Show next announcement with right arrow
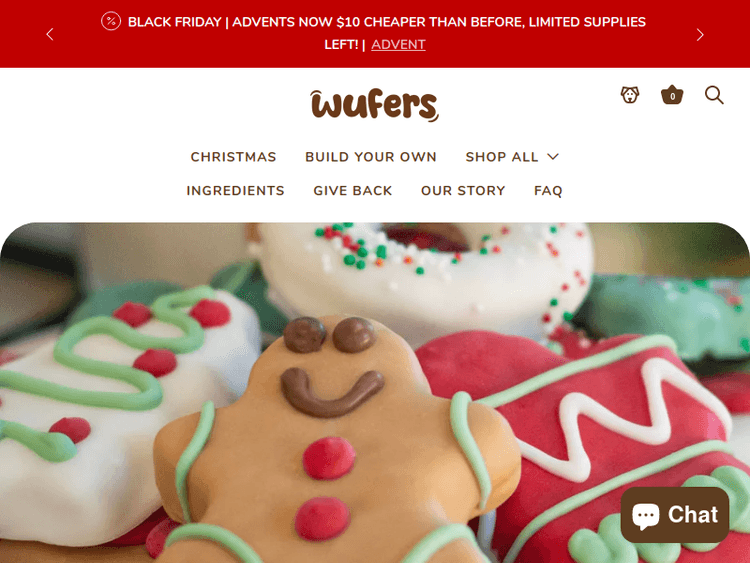 pyautogui.click(x=700, y=34)
